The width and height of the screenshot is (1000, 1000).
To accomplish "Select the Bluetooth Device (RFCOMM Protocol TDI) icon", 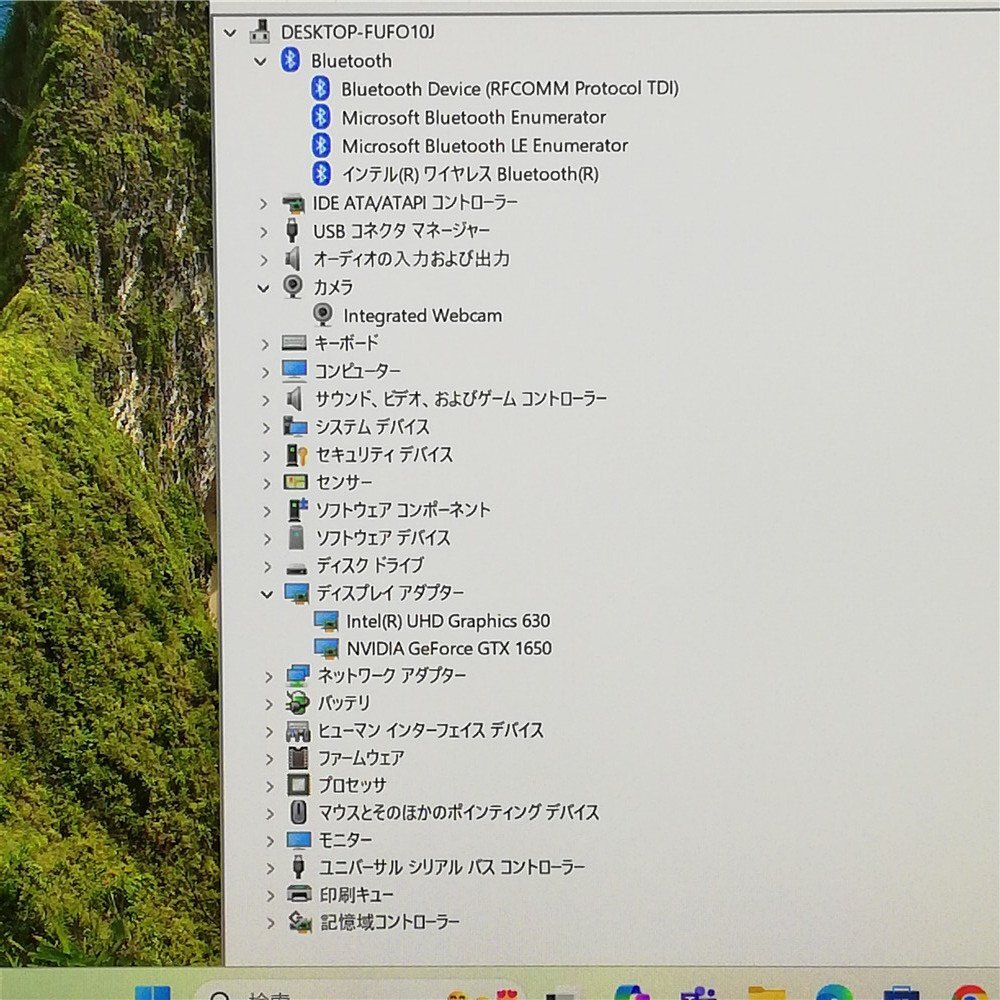I will pos(321,89).
